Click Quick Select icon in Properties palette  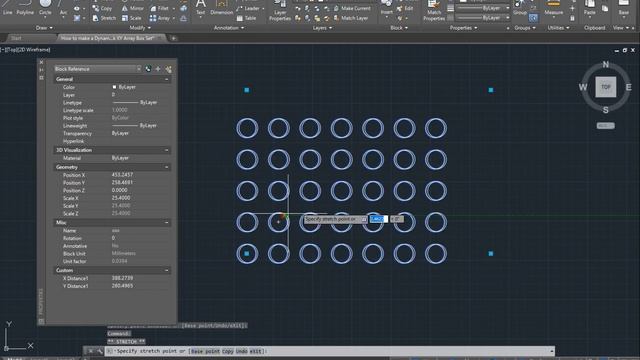[168, 69]
